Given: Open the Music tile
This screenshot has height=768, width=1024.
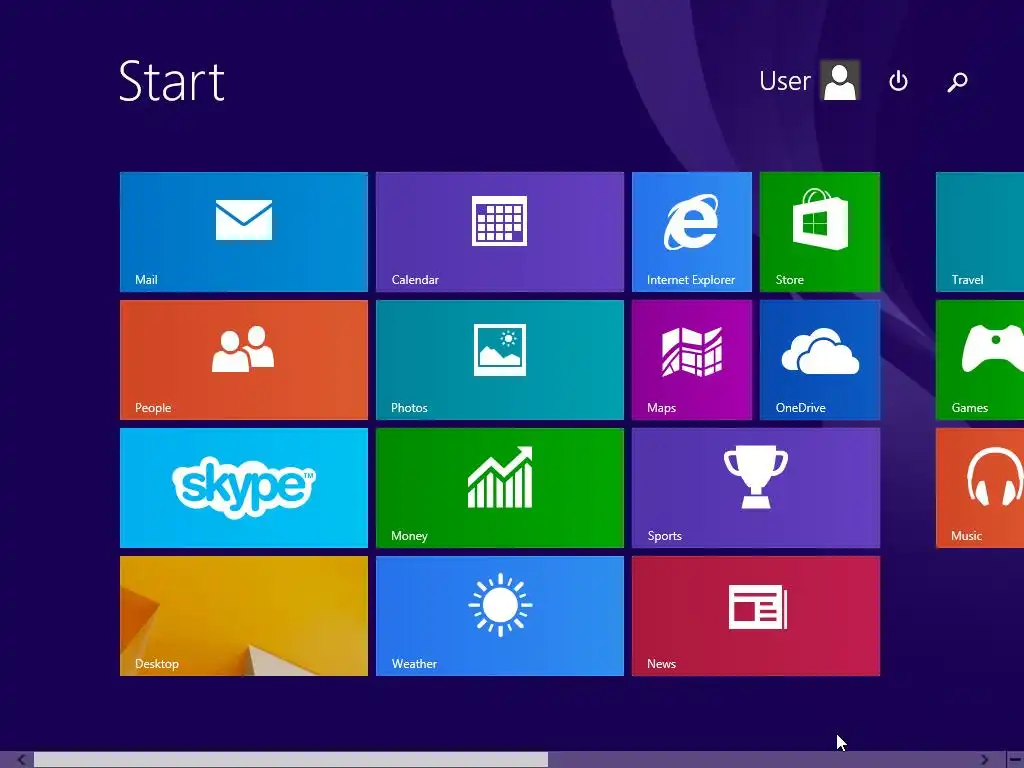Looking at the screenshot, I should [x=980, y=488].
